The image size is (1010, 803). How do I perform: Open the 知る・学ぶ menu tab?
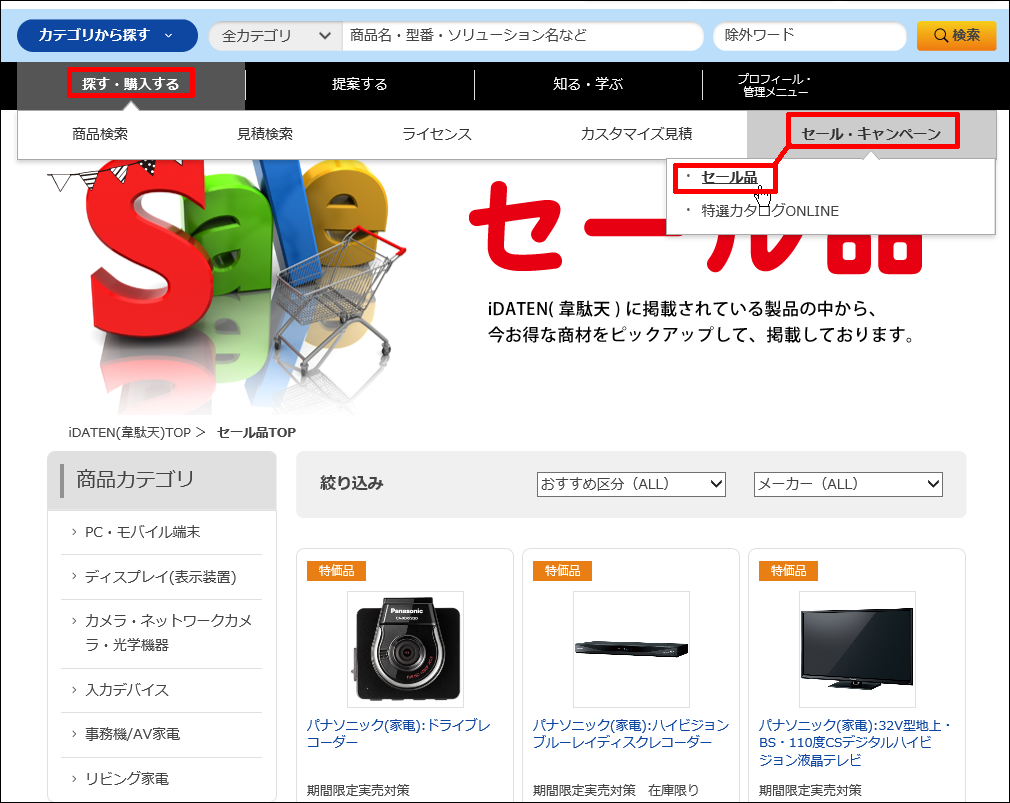pos(588,84)
